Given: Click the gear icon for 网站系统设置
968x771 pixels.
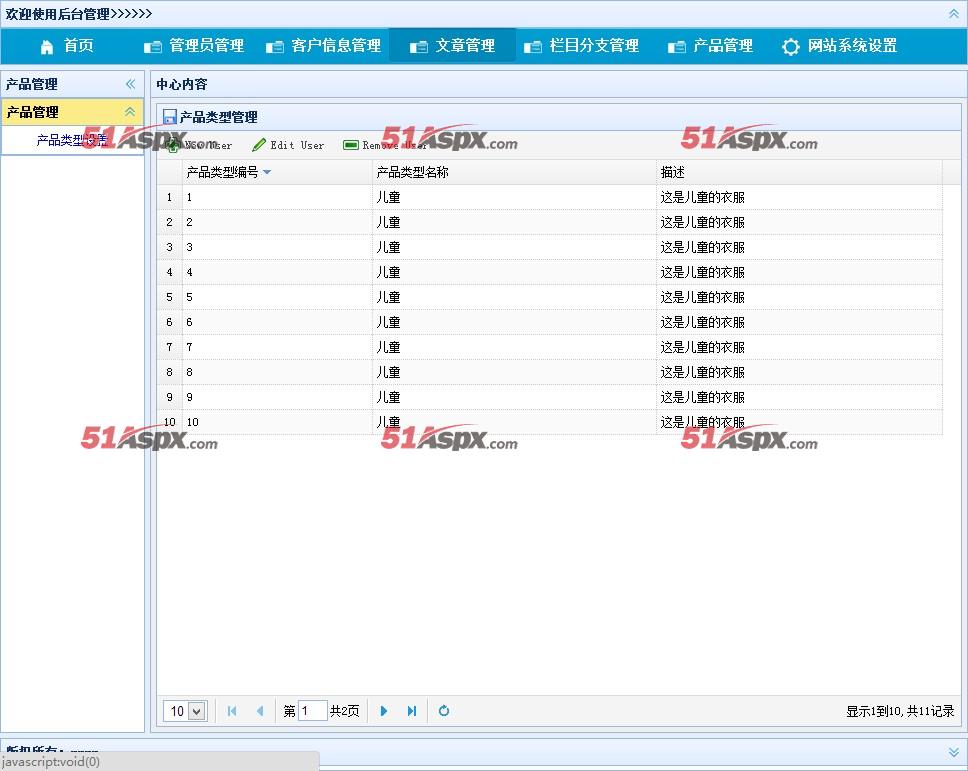Looking at the screenshot, I should point(791,46).
